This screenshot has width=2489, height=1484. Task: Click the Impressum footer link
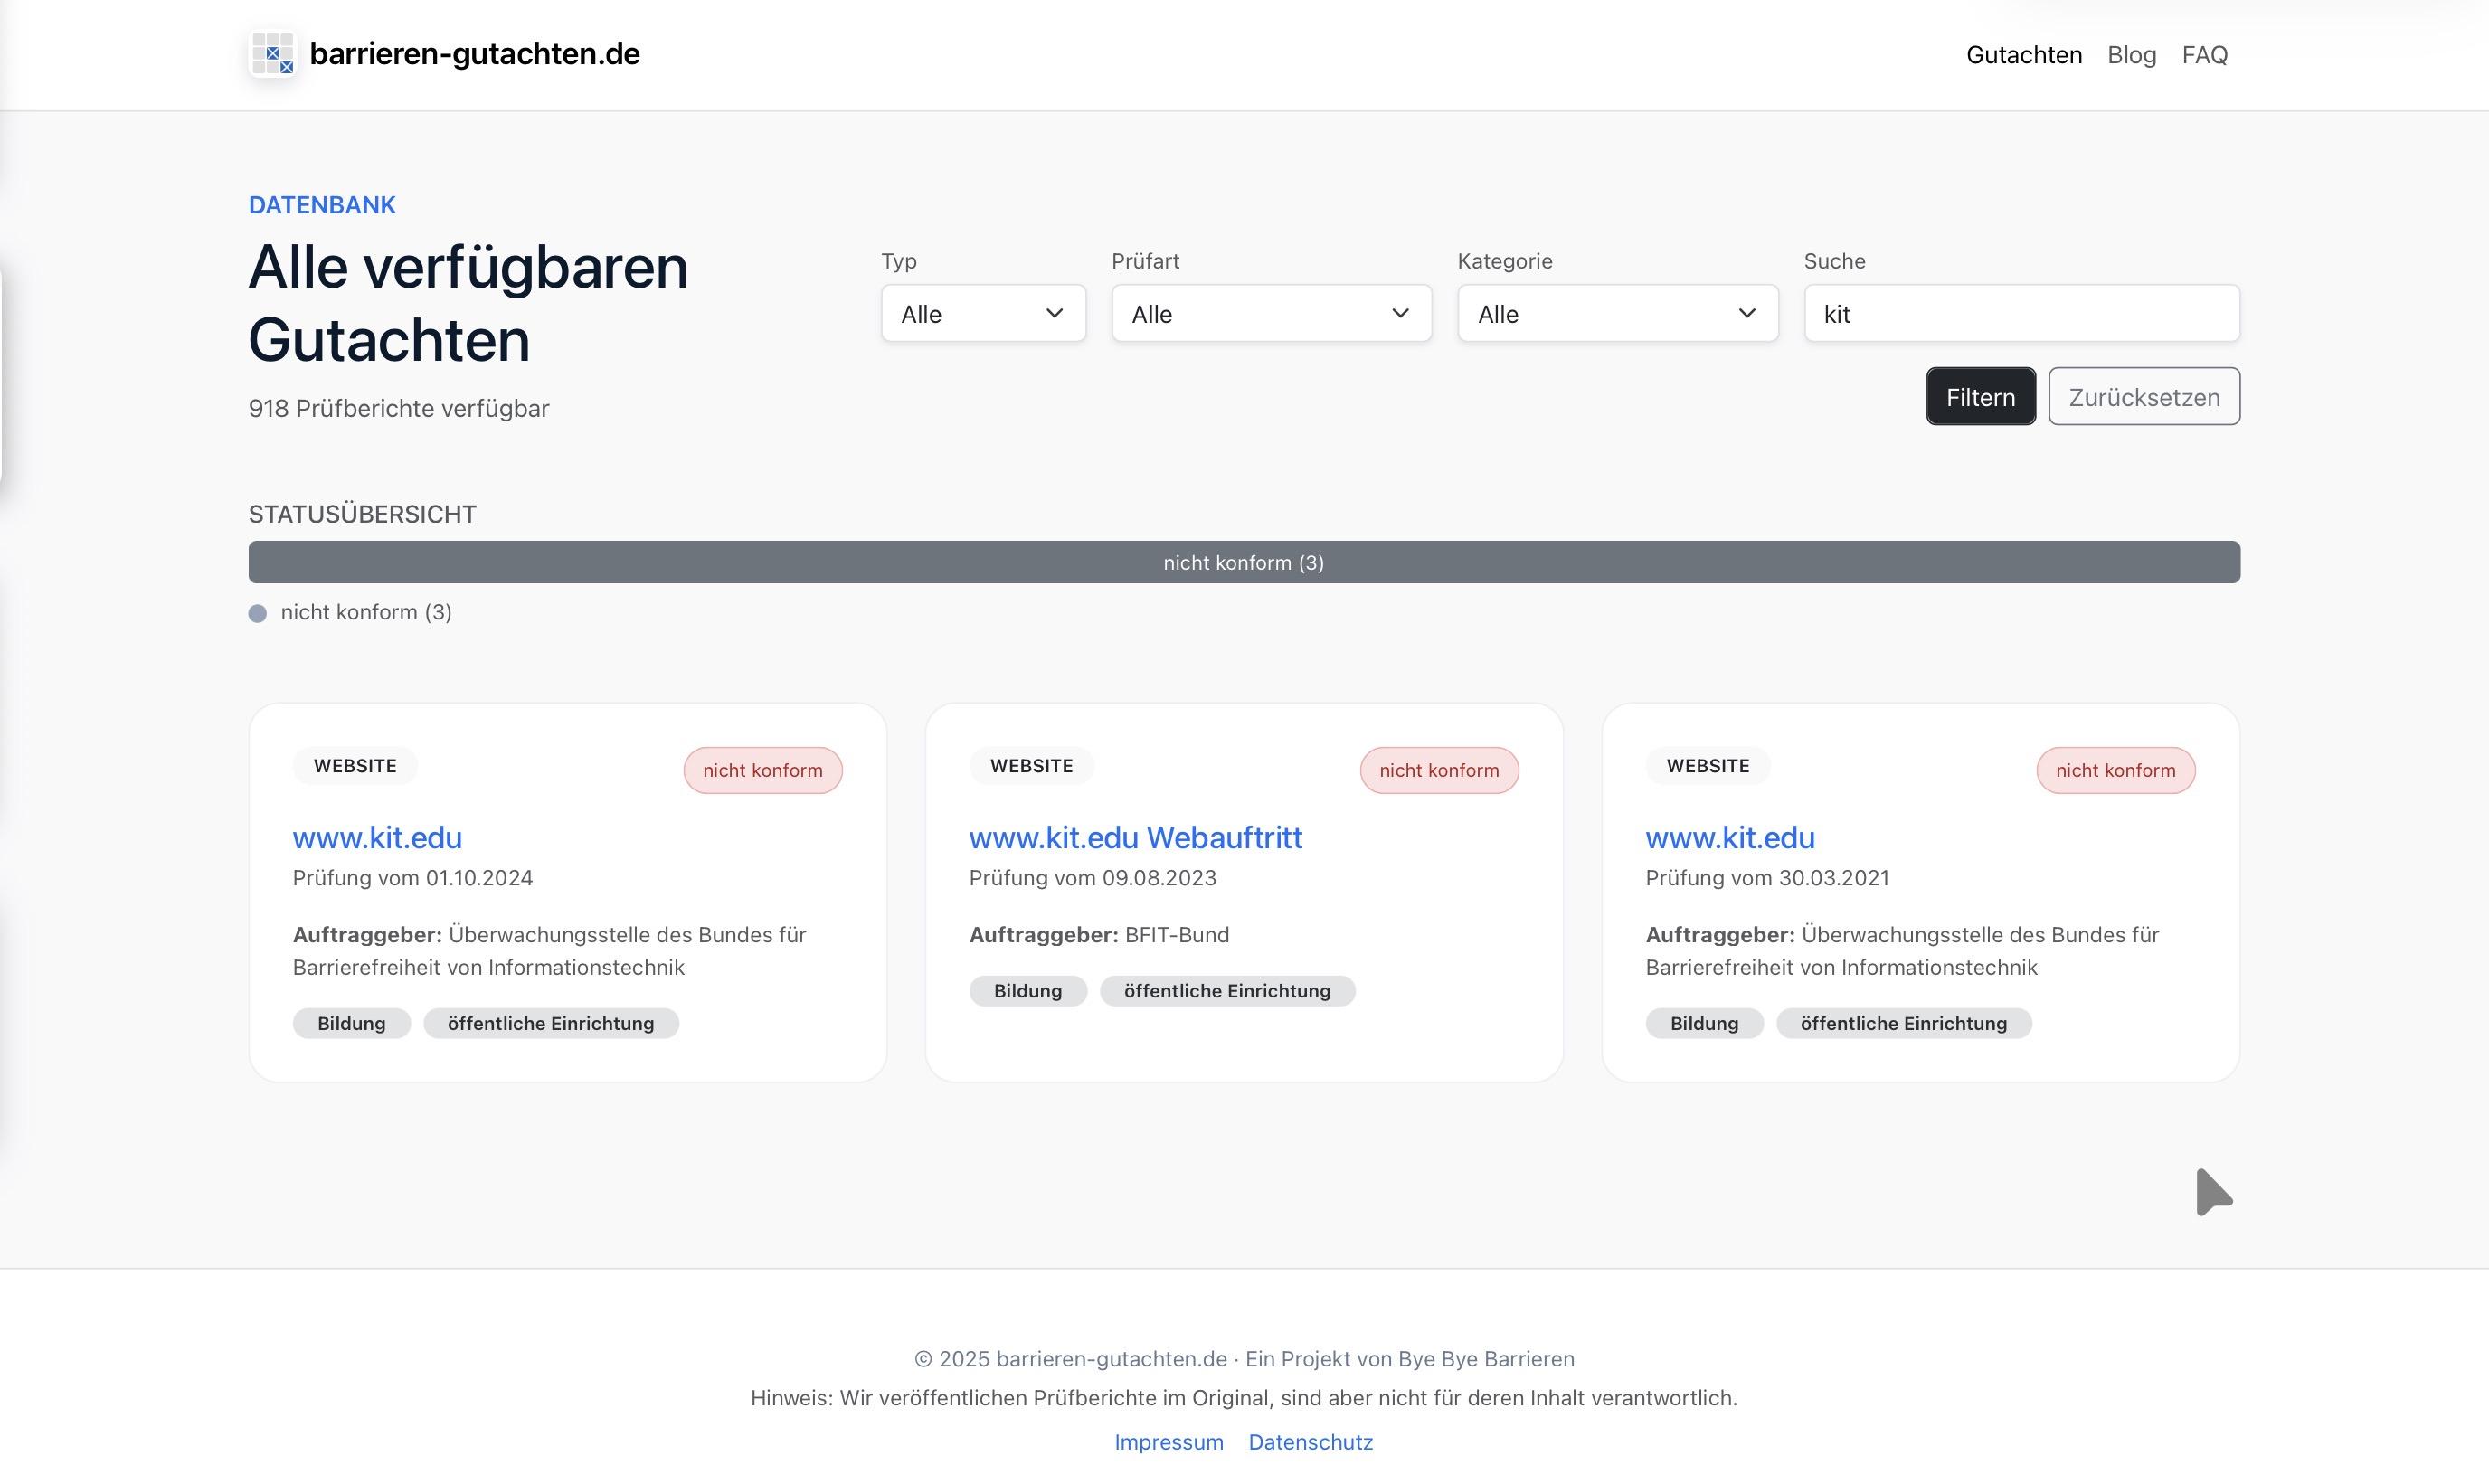click(1168, 1442)
